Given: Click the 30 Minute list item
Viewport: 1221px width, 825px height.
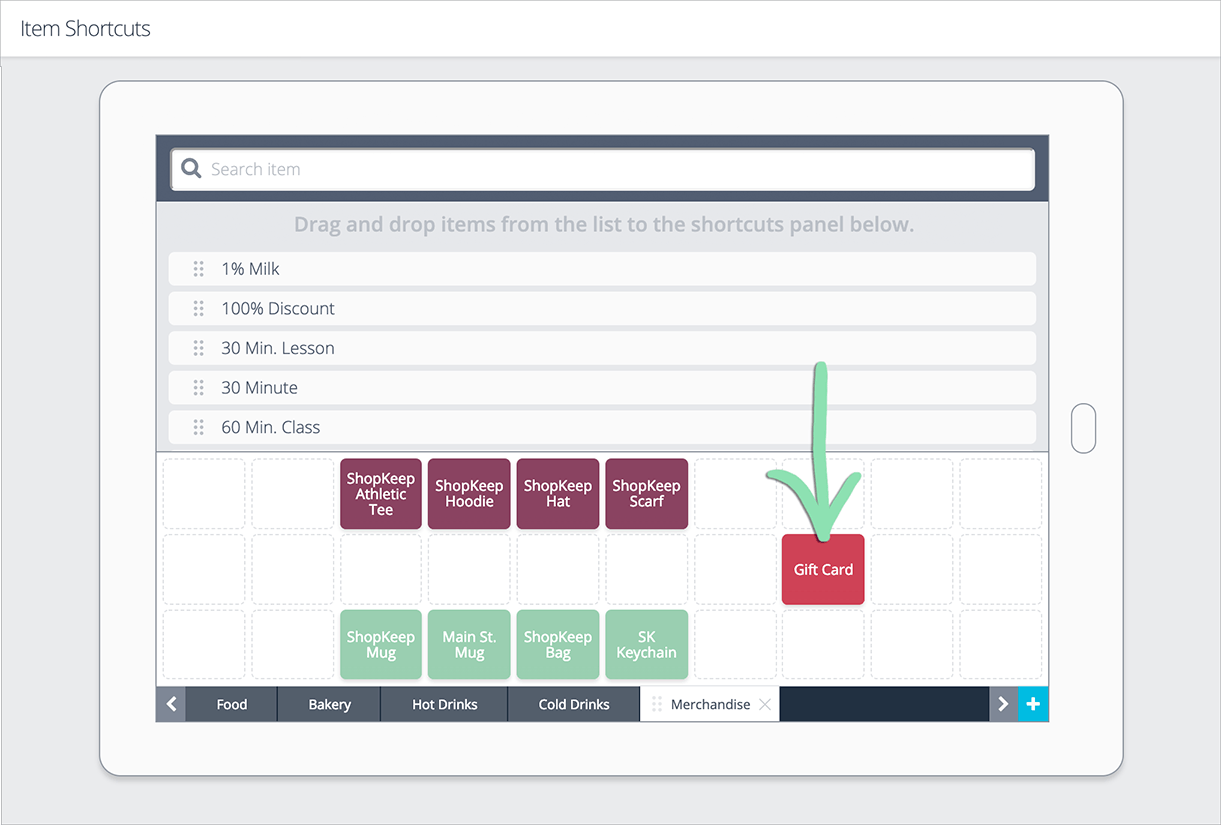Looking at the screenshot, I should coord(602,387).
